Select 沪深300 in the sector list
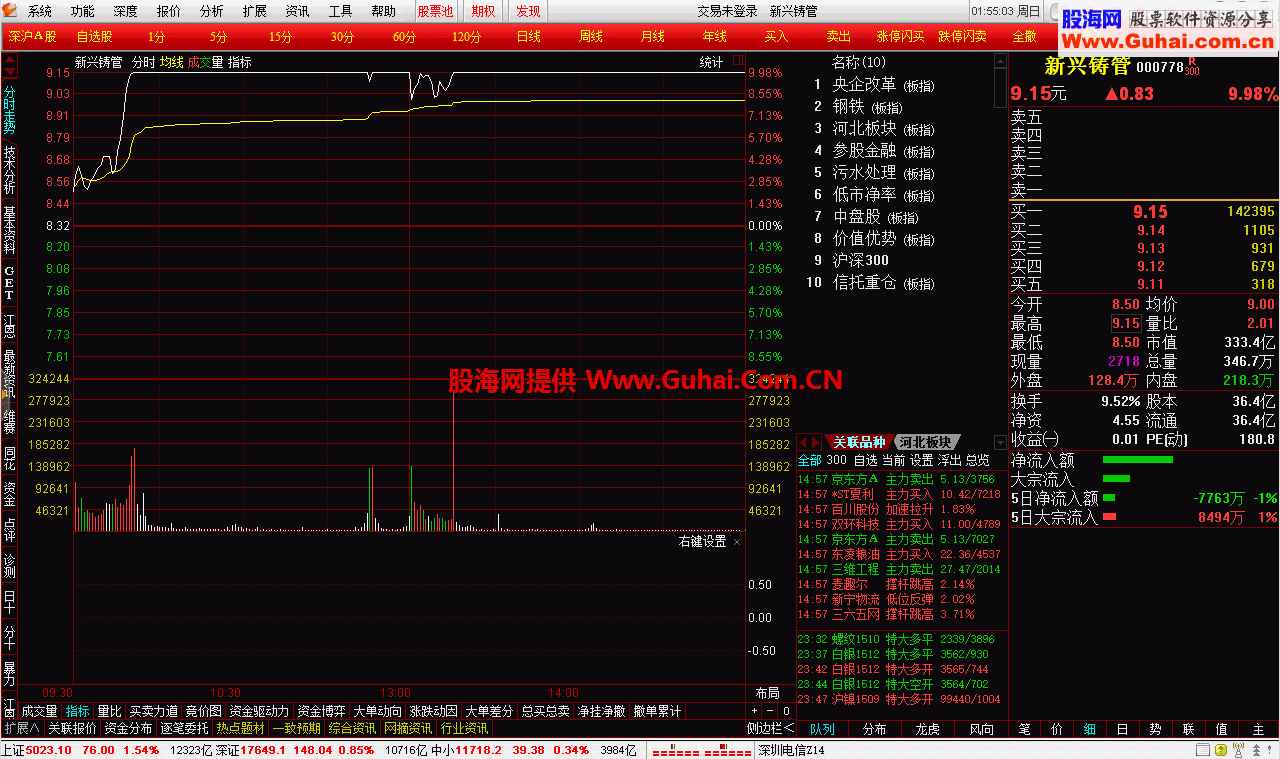The image size is (1280, 759). click(x=861, y=260)
